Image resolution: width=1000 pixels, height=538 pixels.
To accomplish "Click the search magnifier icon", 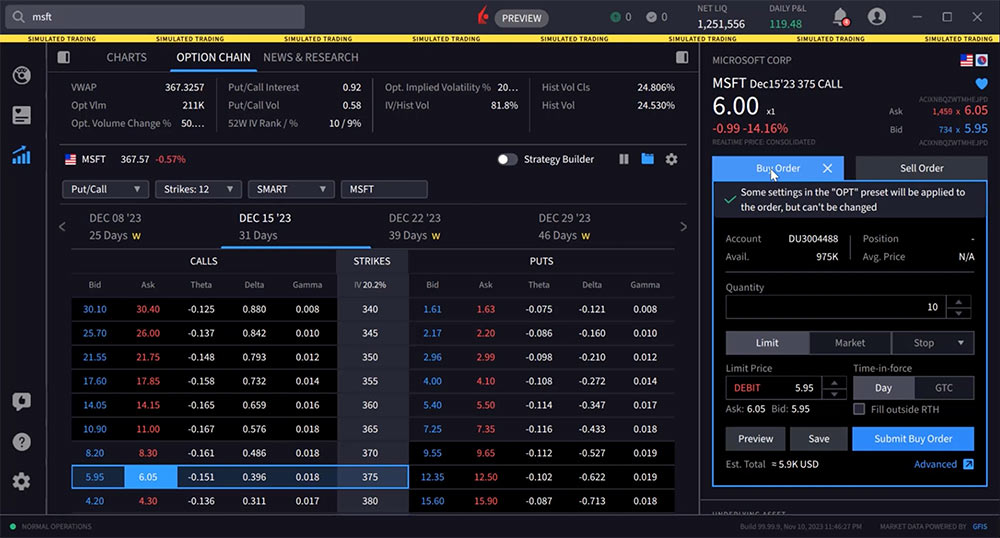I will click(18, 17).
